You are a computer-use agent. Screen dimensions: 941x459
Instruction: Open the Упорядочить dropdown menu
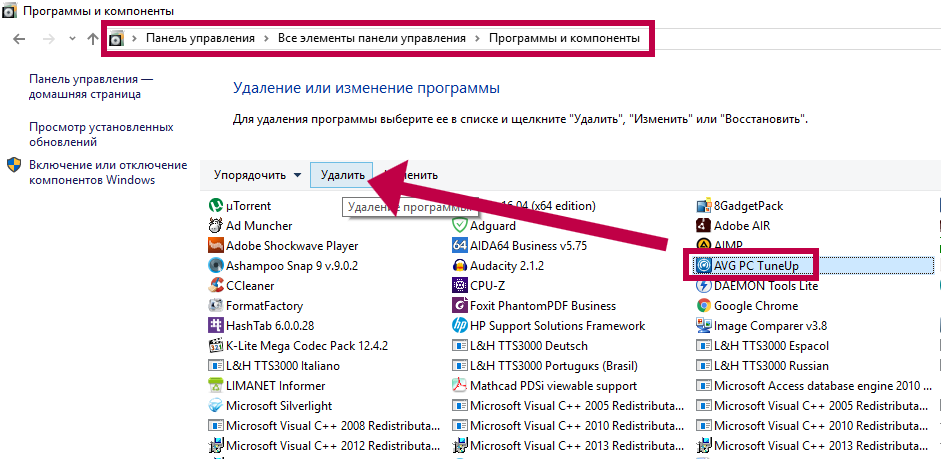click(x=257, y=175)
